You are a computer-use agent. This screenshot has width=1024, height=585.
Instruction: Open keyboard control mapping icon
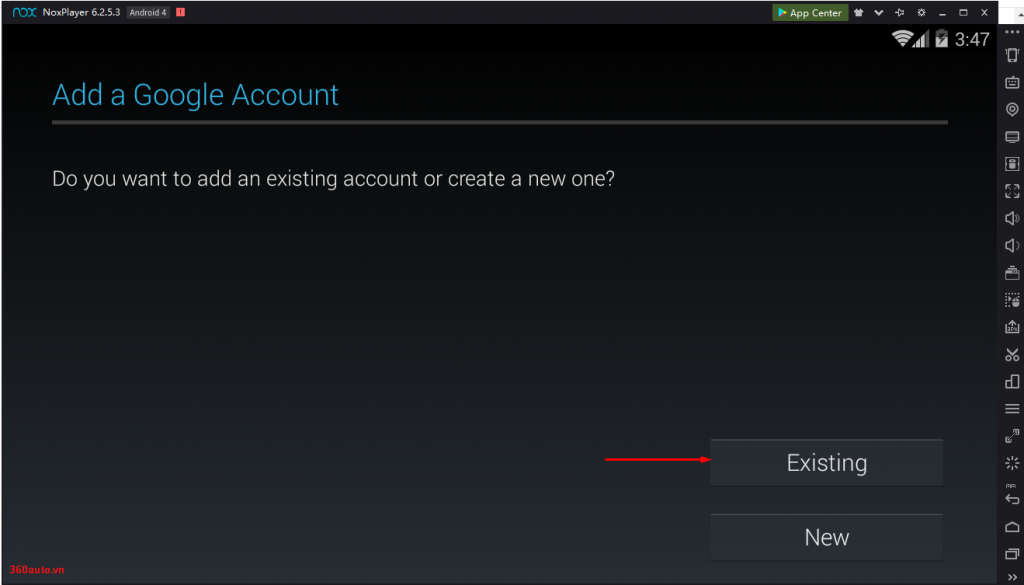click(1012, 82)
